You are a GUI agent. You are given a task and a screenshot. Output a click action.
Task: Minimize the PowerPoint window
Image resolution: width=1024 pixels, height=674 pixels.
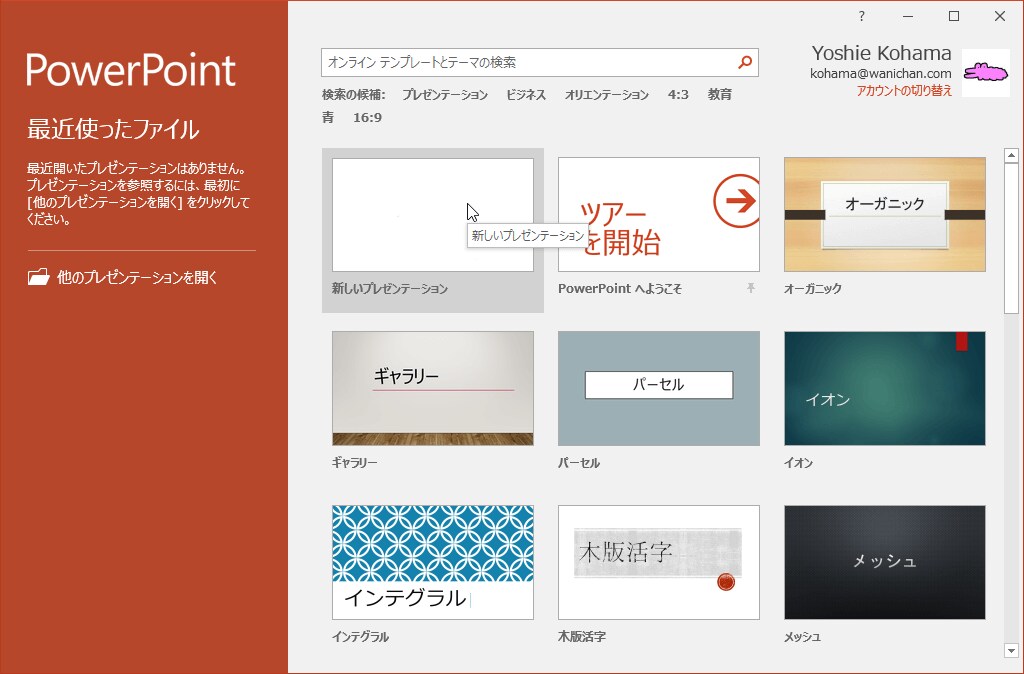908,16
